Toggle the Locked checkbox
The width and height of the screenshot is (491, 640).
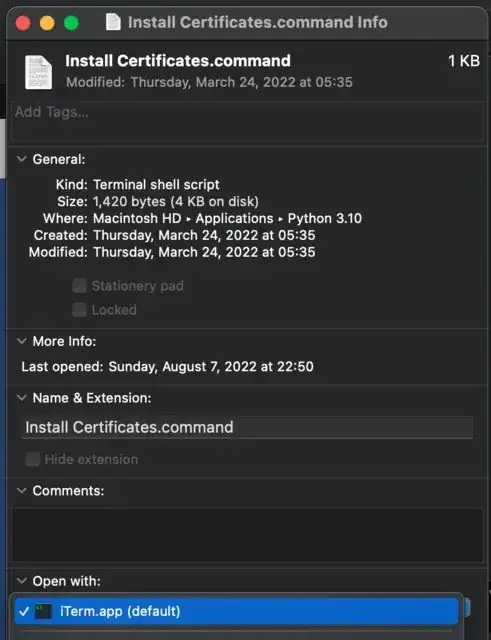click(79, 310)
